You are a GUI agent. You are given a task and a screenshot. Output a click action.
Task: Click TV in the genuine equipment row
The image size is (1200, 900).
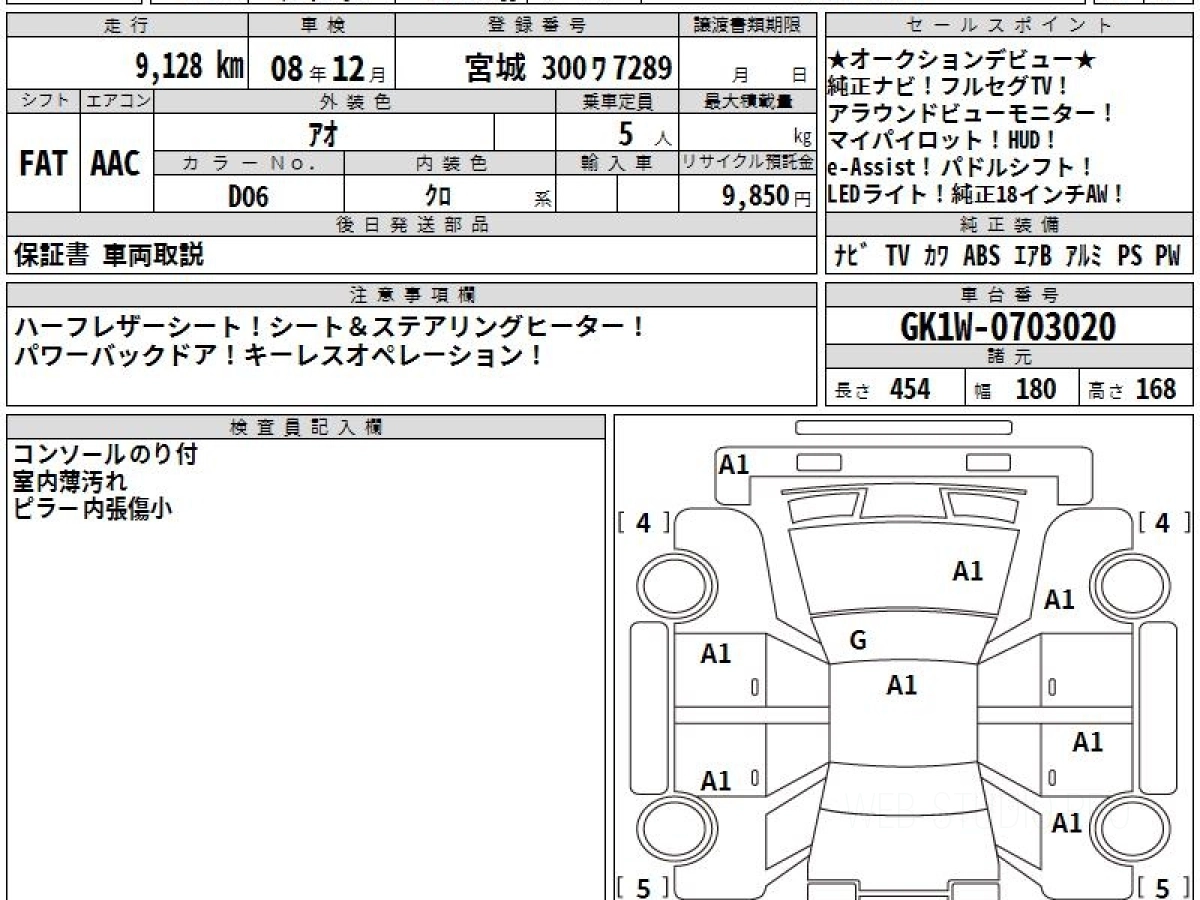tap(897, 256)
